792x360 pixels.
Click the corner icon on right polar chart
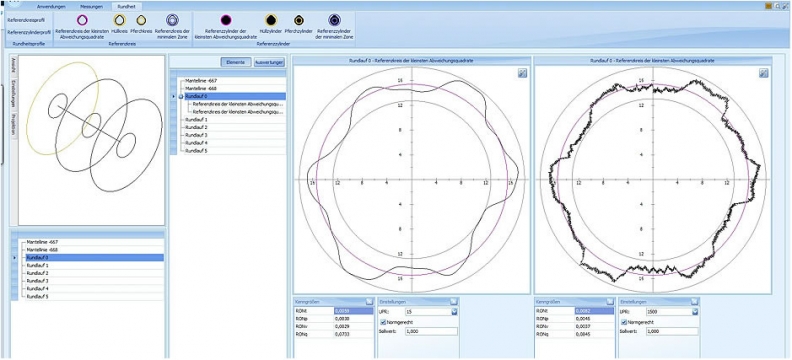[764, 73]
